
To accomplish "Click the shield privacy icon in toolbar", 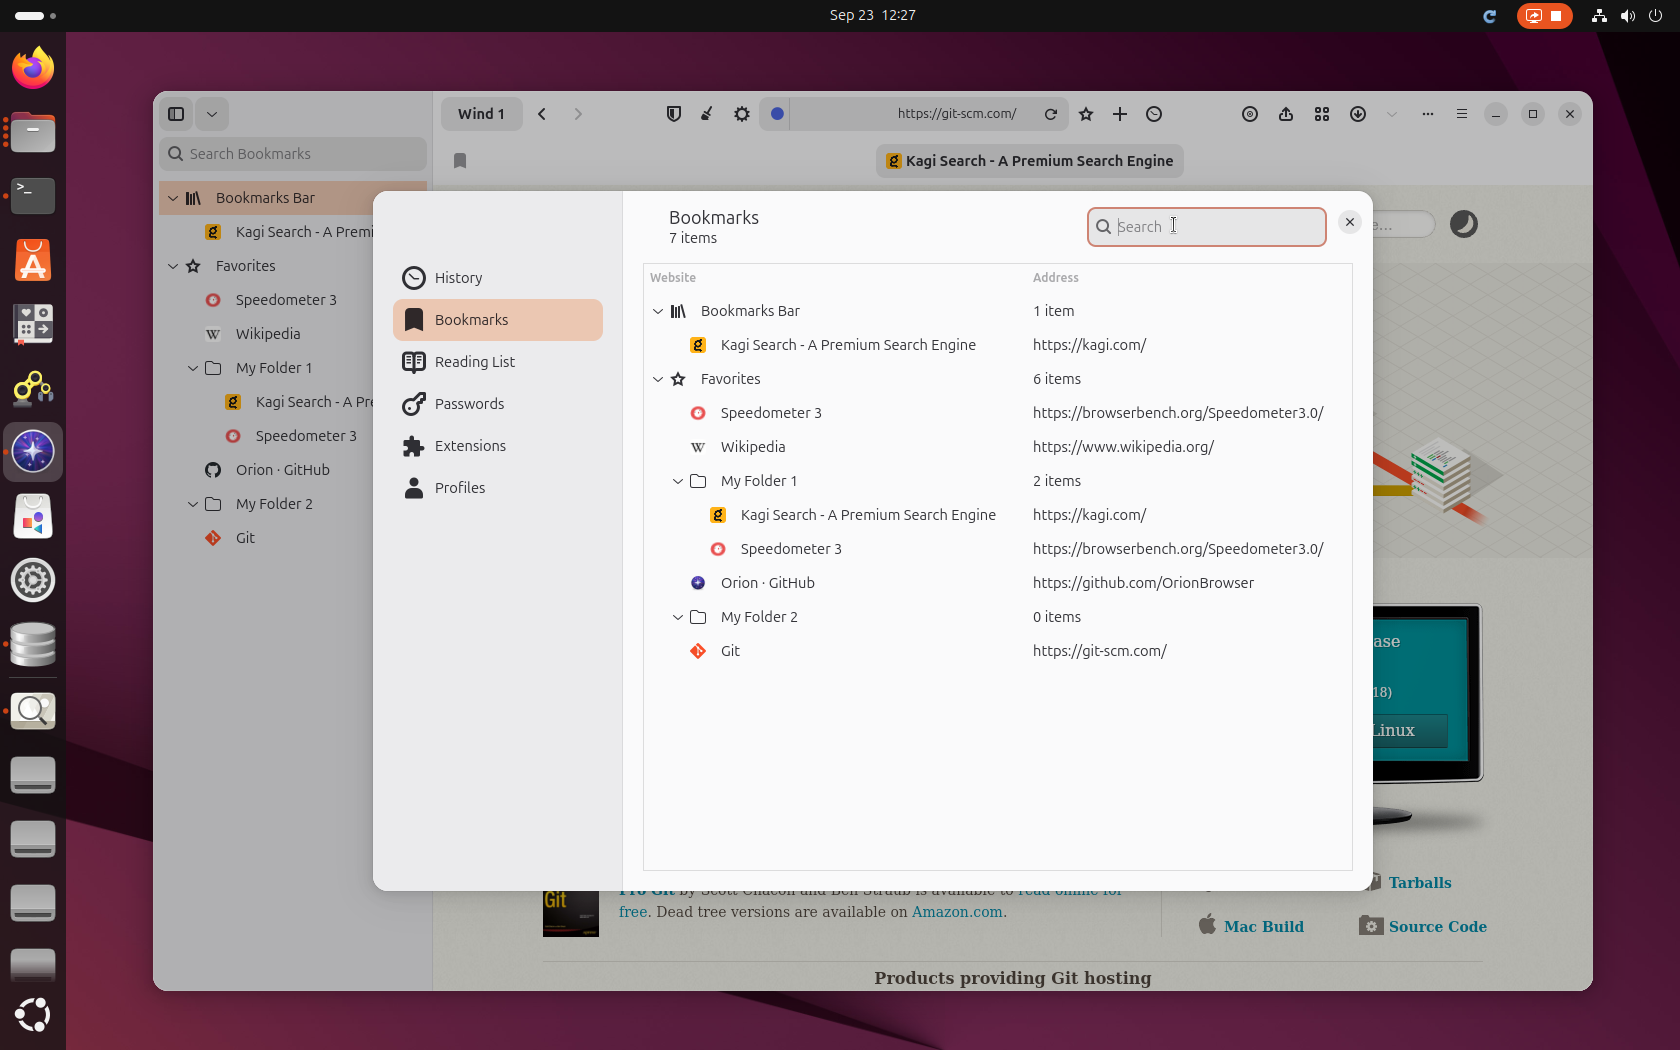I will click(674, 114).
